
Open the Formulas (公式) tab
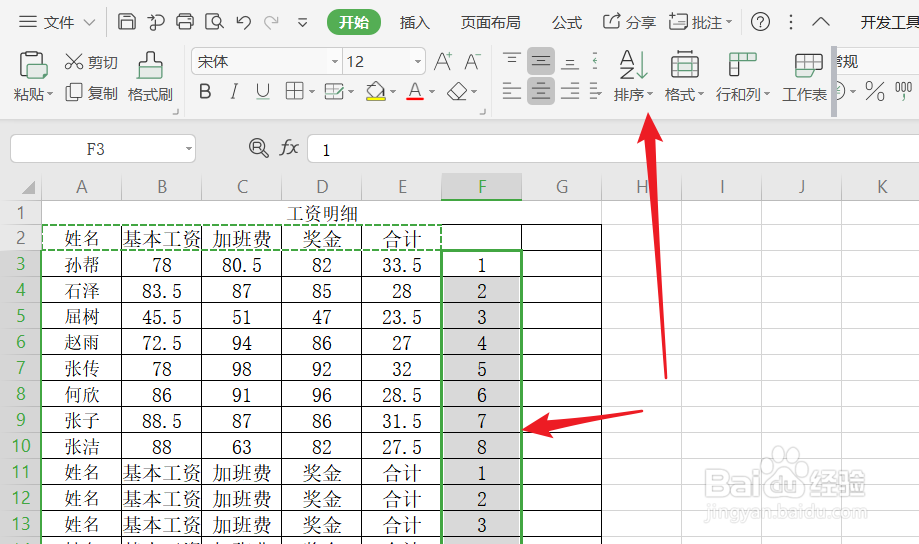pyautogui.click(x=567, y=22)
